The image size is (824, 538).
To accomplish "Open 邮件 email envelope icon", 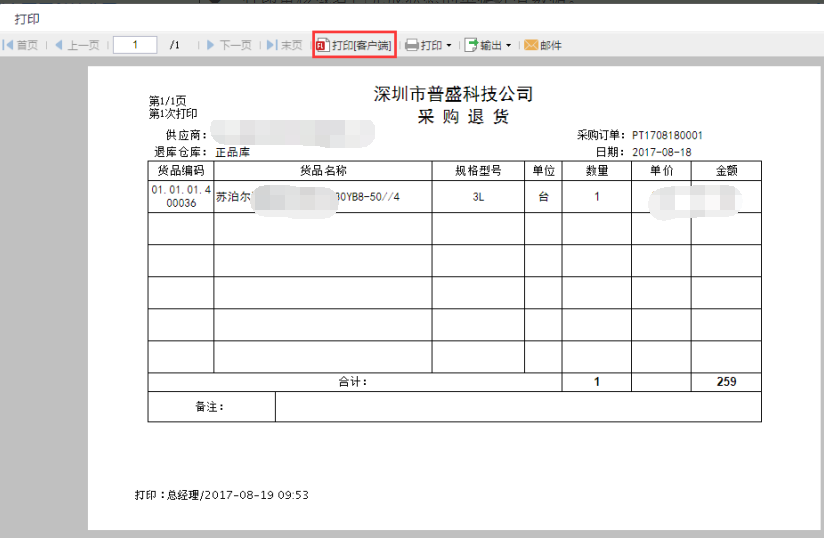I will tap(531, 45).
